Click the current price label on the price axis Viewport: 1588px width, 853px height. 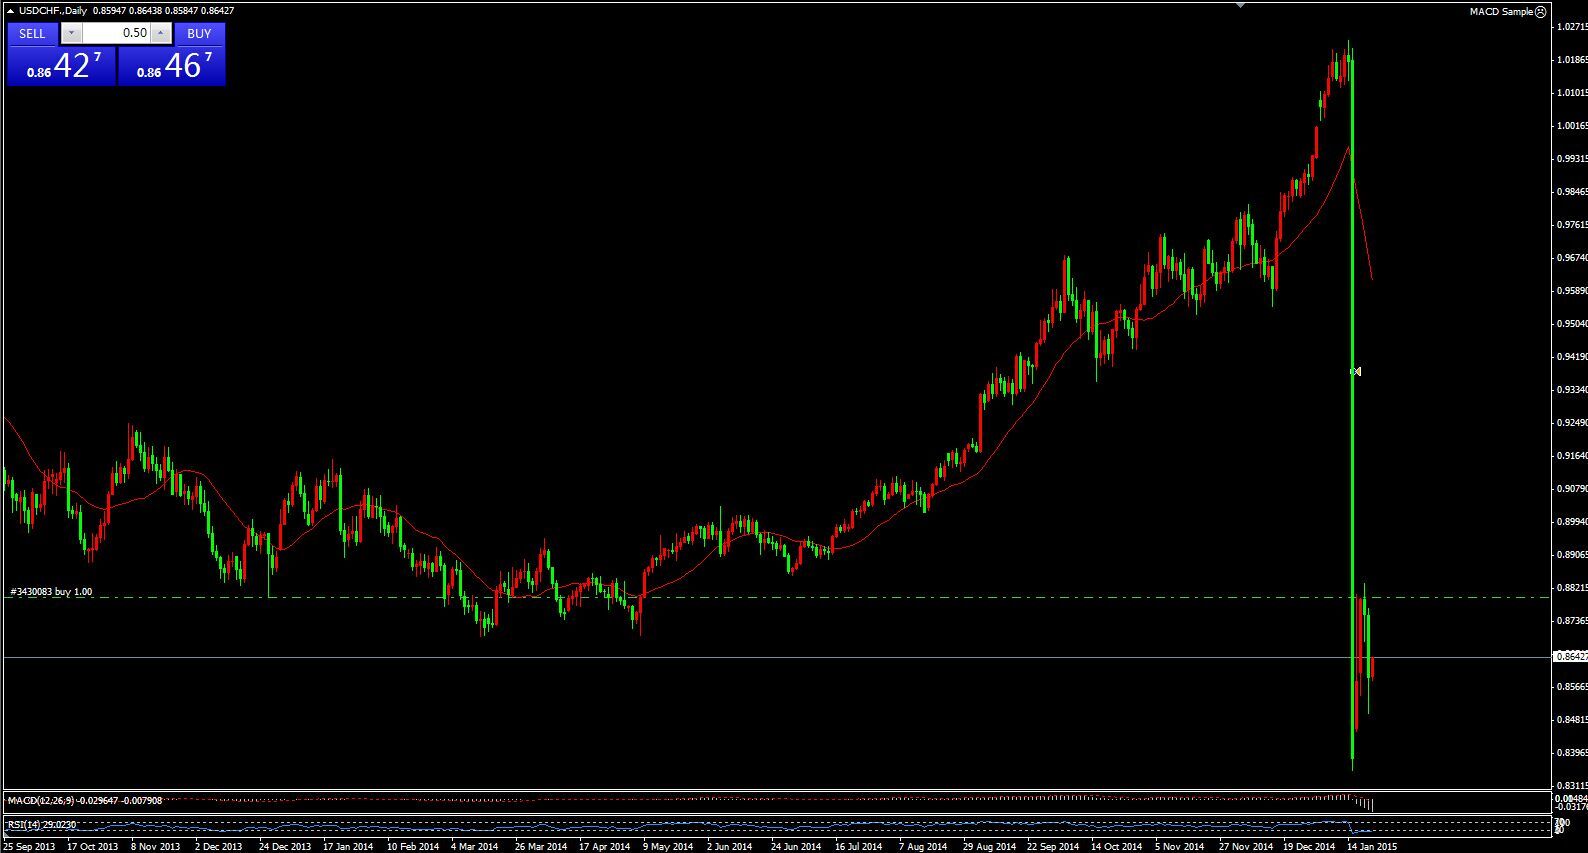point(1570,657)
